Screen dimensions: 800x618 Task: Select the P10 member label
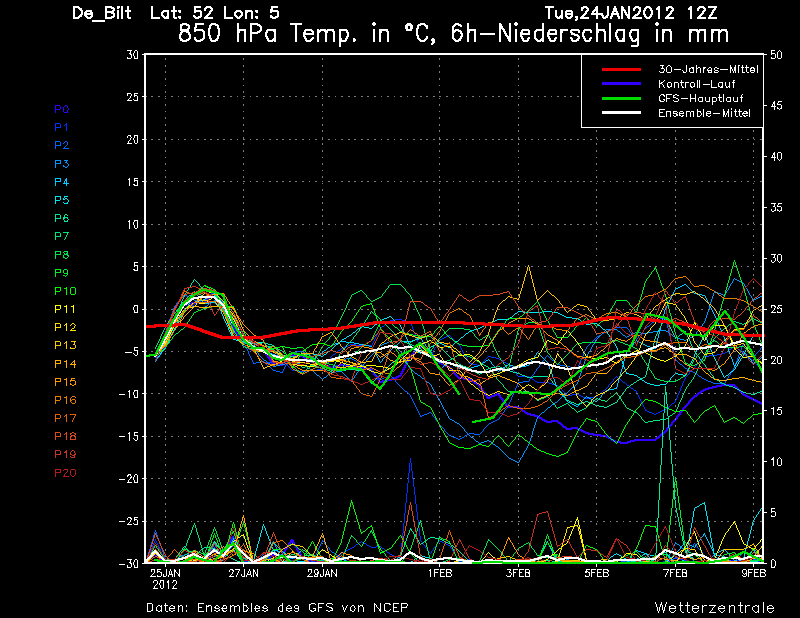coord(65,291)
